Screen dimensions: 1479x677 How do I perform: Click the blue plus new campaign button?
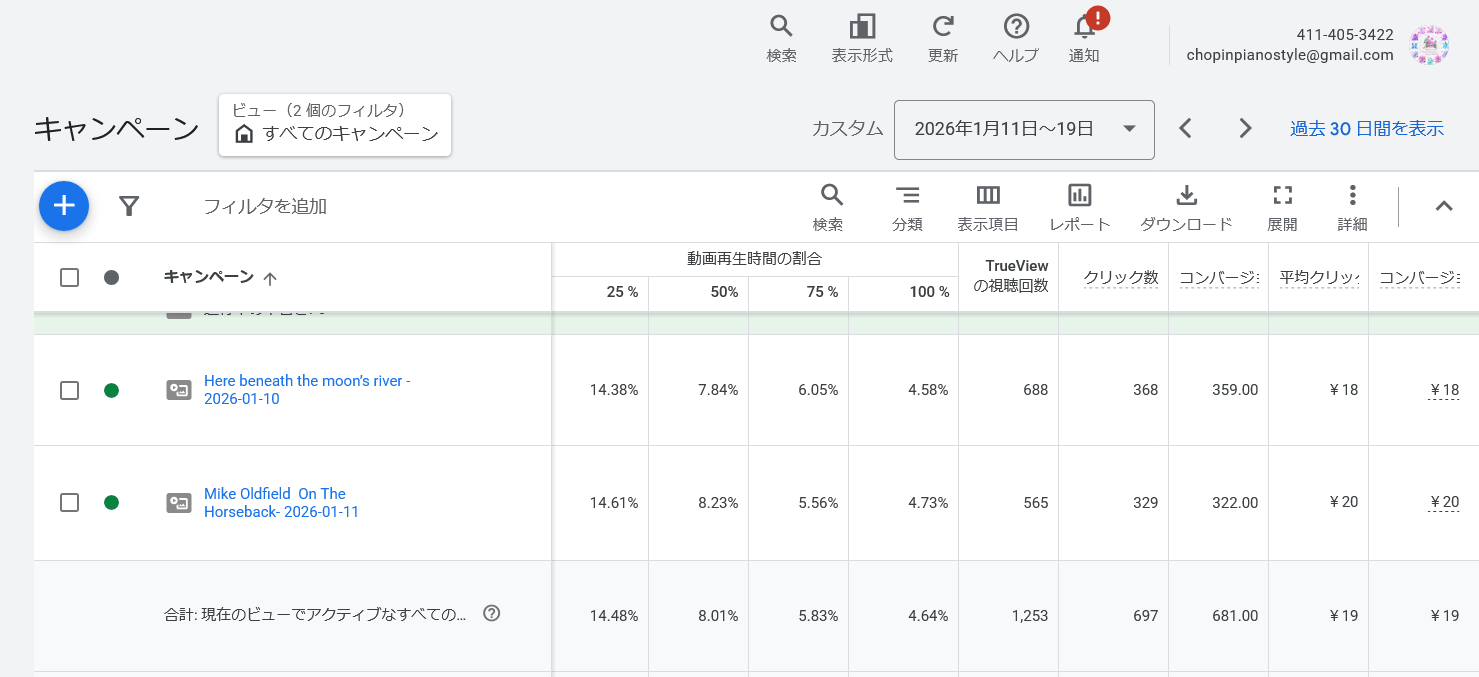tap(64, 206)
